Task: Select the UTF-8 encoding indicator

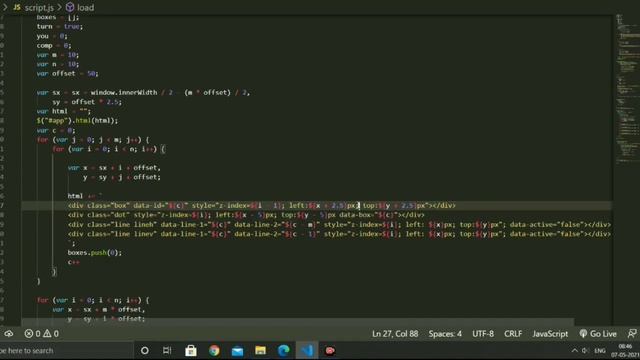Action: tap(483, 334)
